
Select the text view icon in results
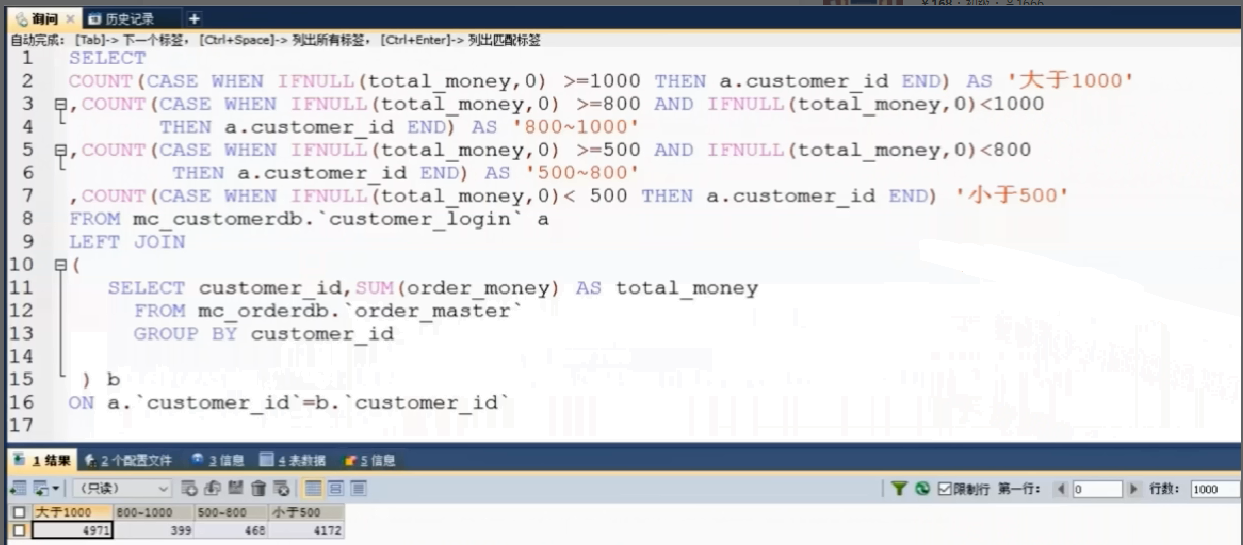(x=359, y=489)
